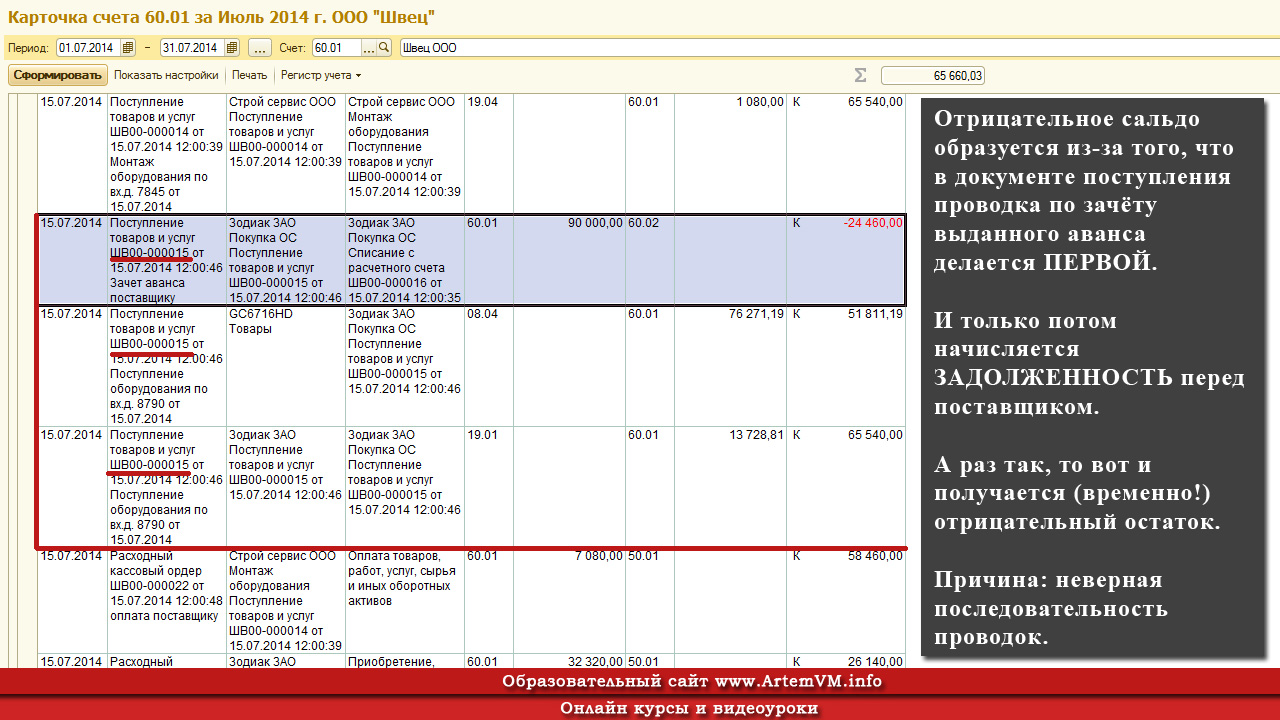1280x720 pixels.
Task: Click the end period date field
Action: coord(193,48)
